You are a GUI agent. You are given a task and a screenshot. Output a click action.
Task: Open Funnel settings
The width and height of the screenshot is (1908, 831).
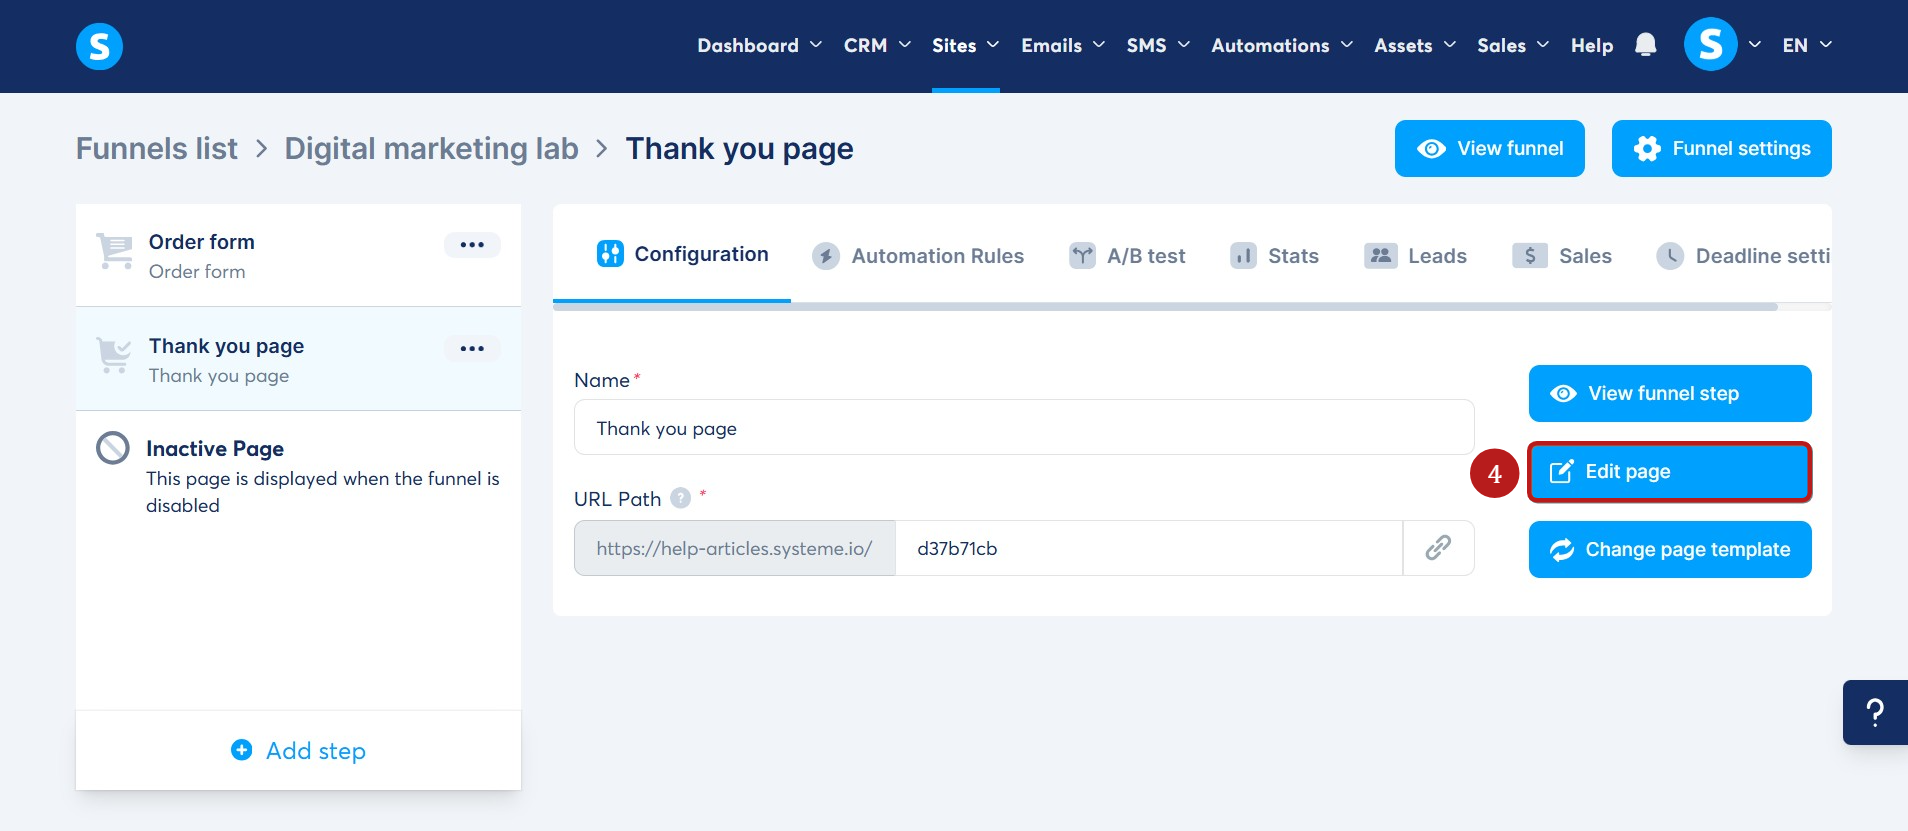click(x=1722, y=148)
